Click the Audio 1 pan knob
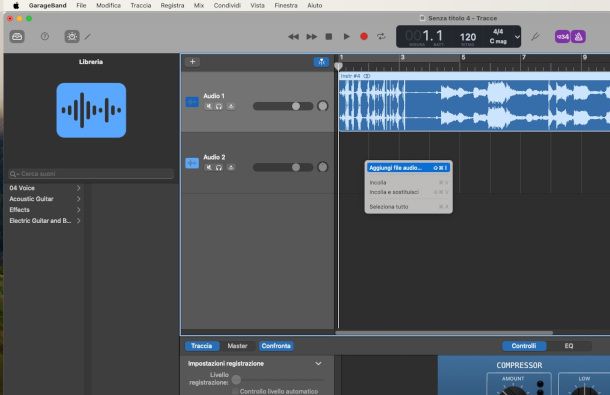This screenshot has height=395, width=610. [x=323, y=106]
